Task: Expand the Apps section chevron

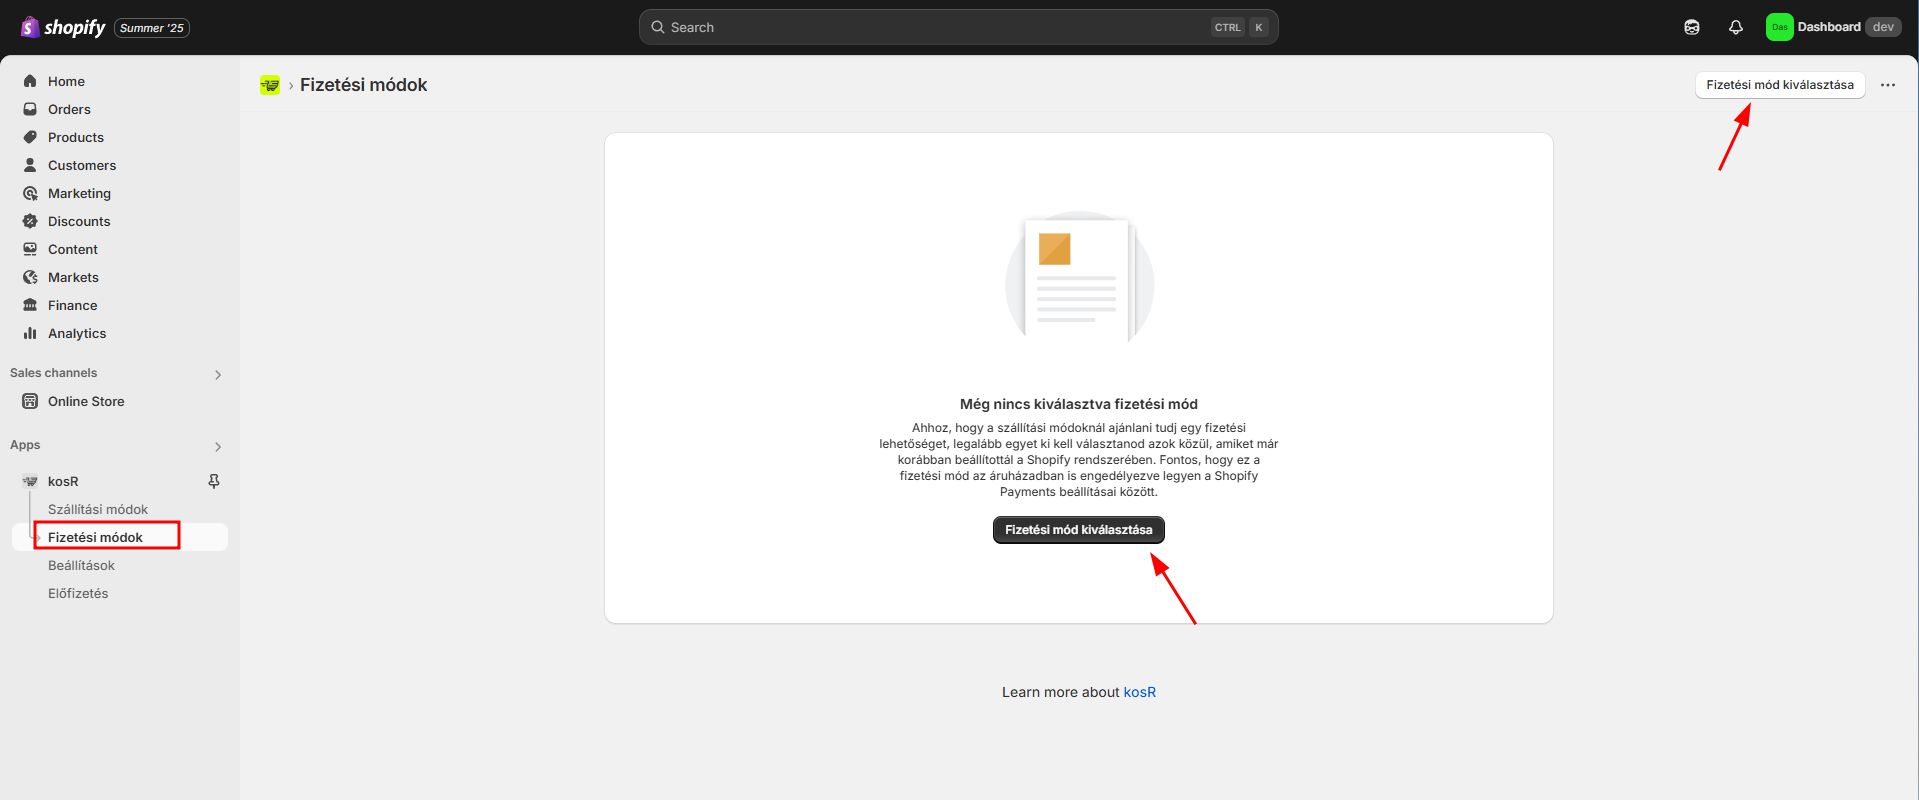Action: [x=218, y=446]
